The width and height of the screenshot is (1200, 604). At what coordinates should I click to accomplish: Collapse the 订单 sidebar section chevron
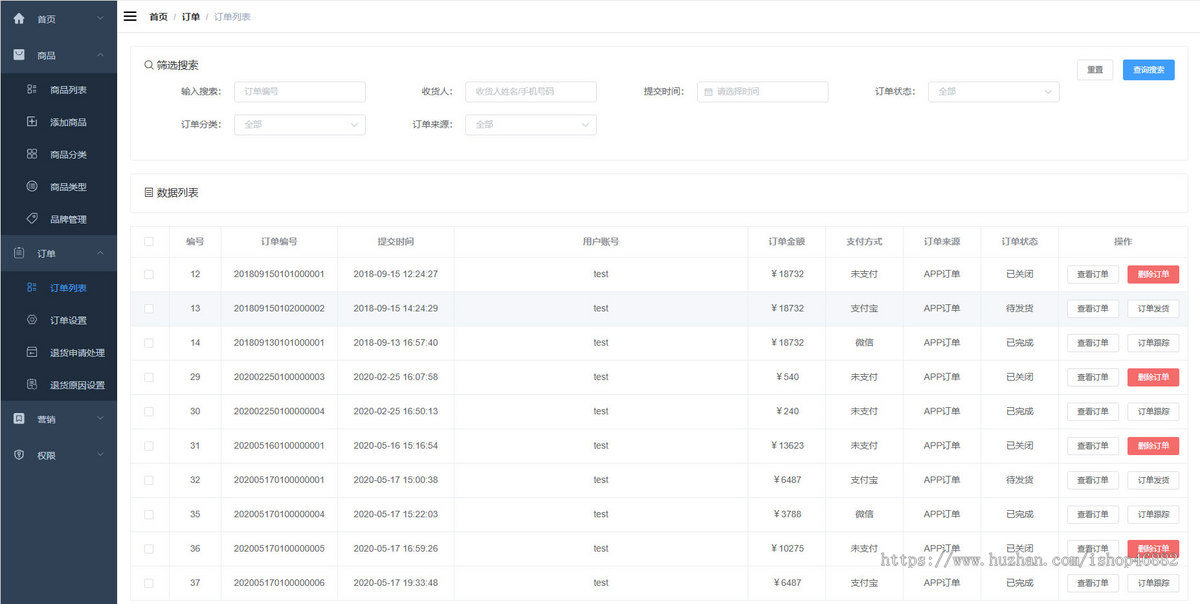point(100,253)
